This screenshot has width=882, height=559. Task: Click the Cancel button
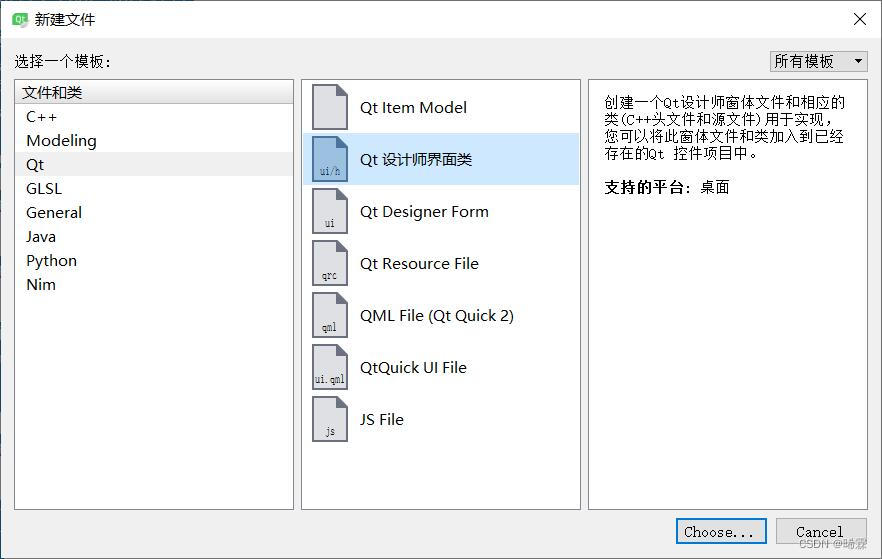821,531
